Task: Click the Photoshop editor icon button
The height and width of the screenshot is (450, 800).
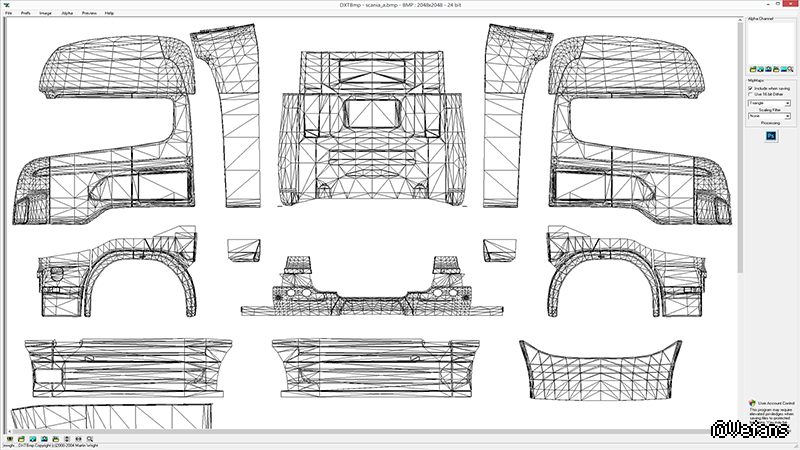Action: pos(770,135)
